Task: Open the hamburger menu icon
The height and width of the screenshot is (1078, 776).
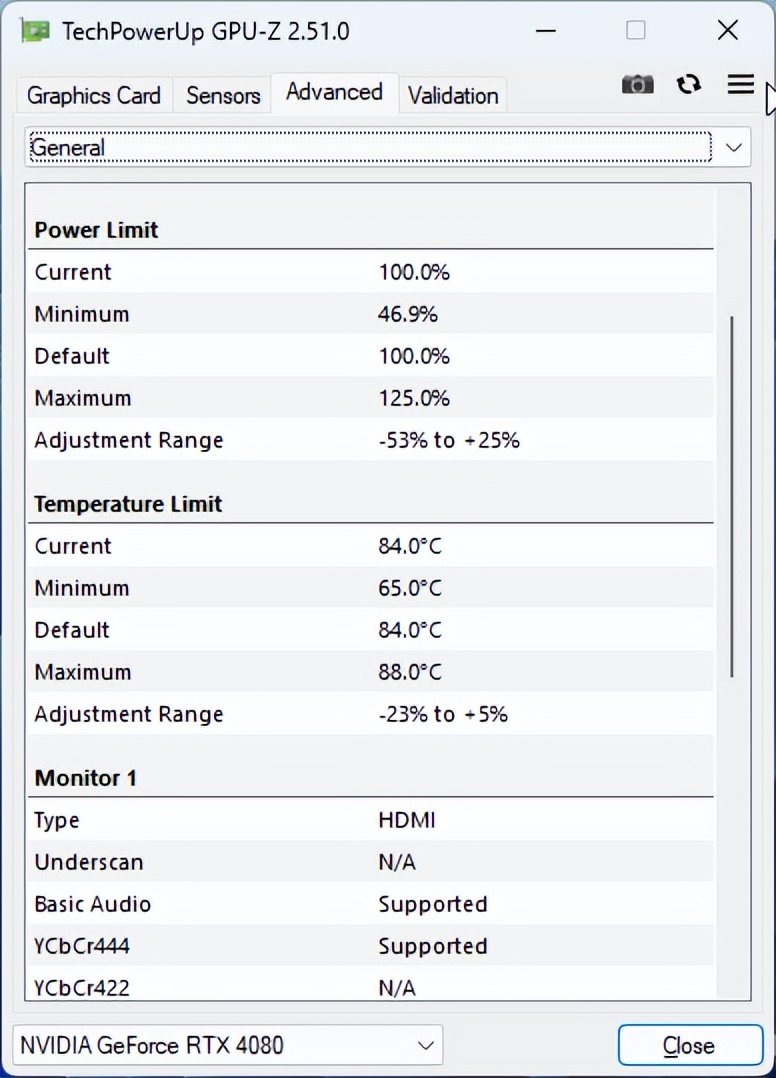Action: (741, 84)
